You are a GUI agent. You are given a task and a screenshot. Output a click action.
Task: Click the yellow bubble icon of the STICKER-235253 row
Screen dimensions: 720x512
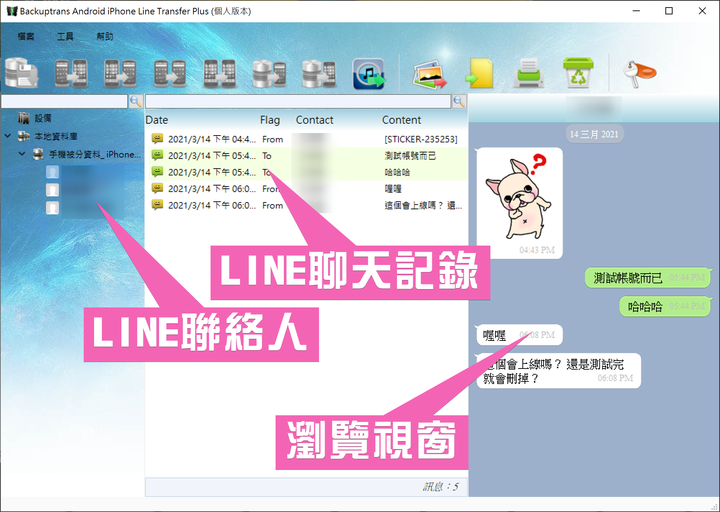click(x=158, y=139)
